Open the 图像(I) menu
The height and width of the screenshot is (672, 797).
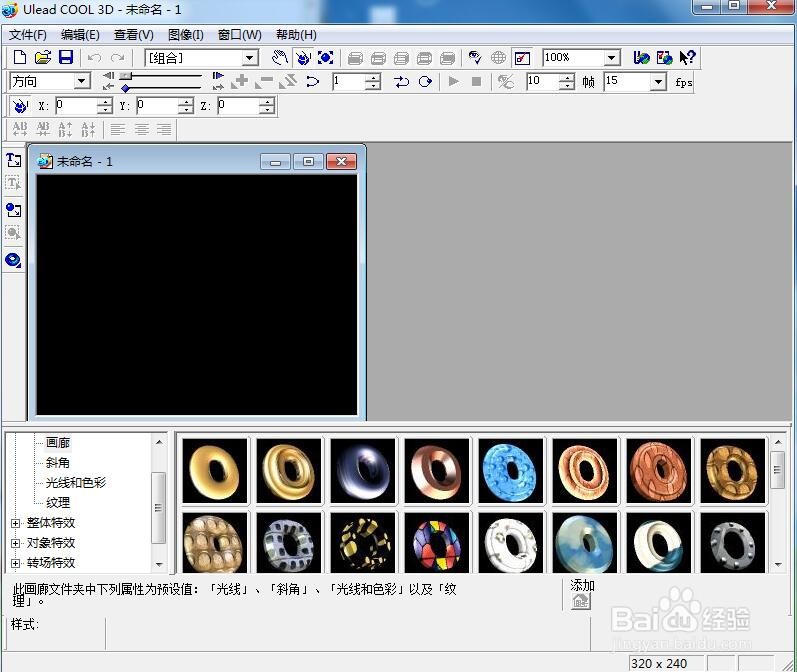186,35
